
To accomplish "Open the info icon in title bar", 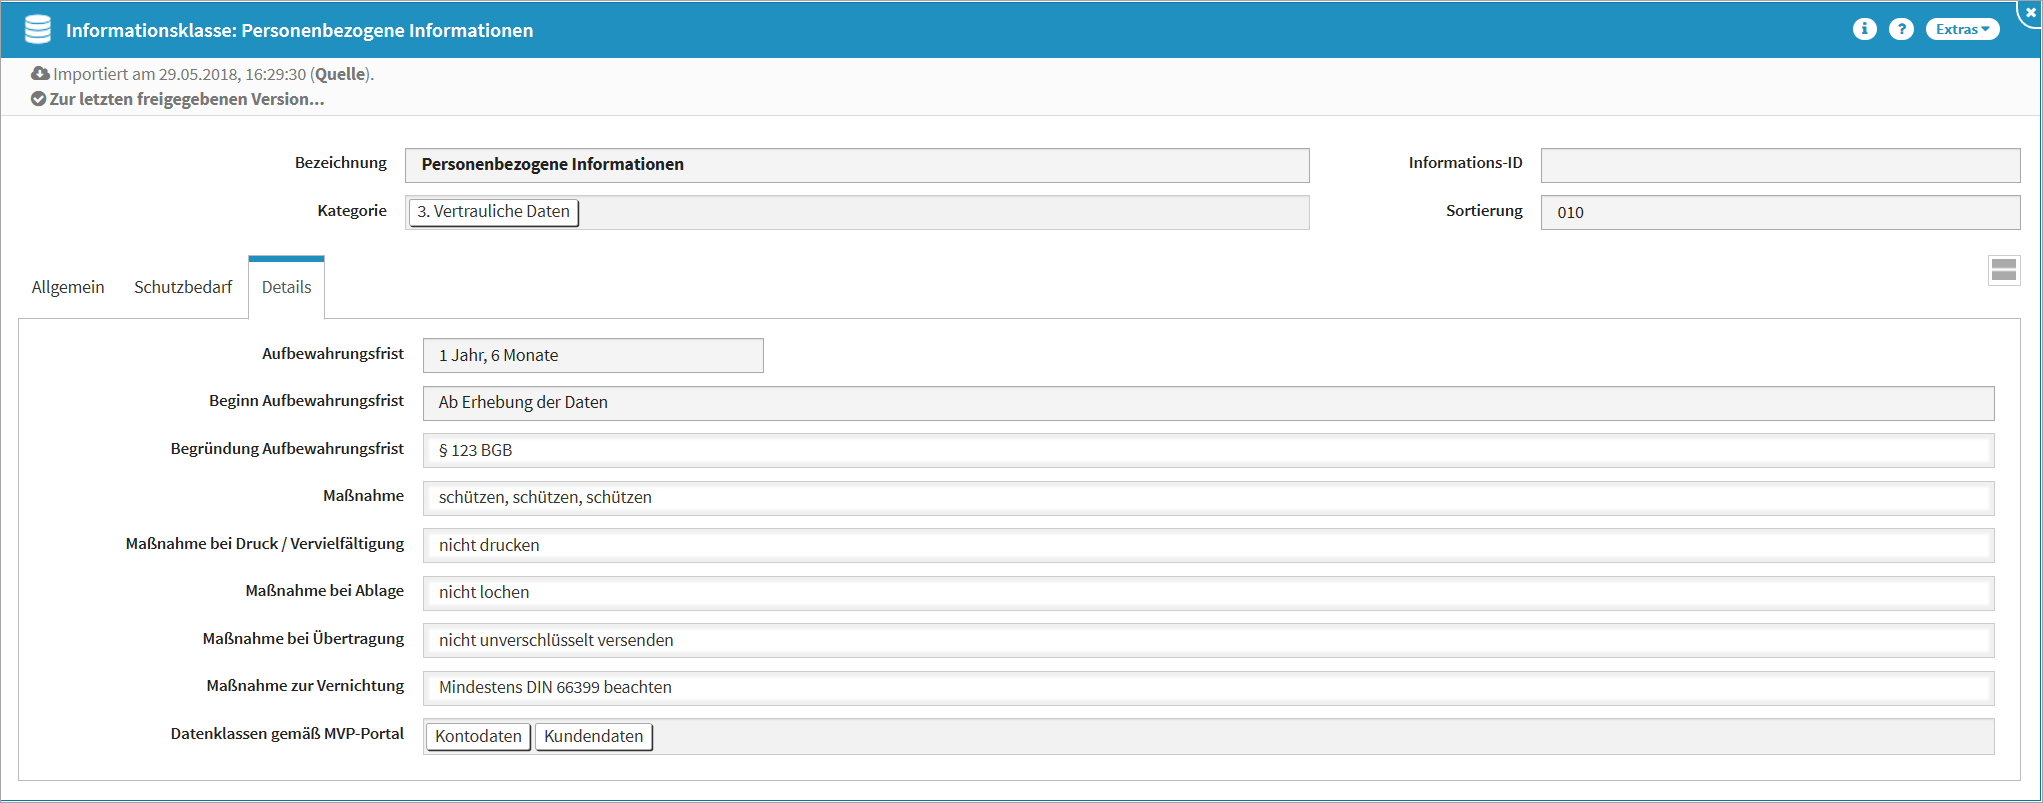I will pos(1864,29).
